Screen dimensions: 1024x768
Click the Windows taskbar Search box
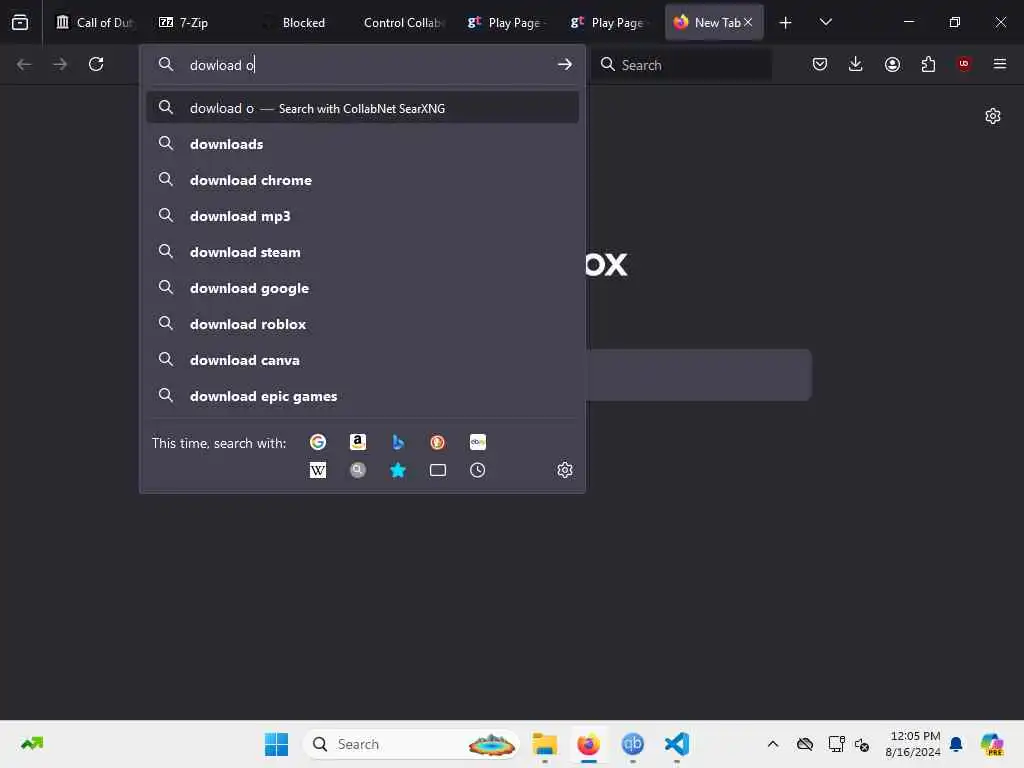[x=411, y=744]
